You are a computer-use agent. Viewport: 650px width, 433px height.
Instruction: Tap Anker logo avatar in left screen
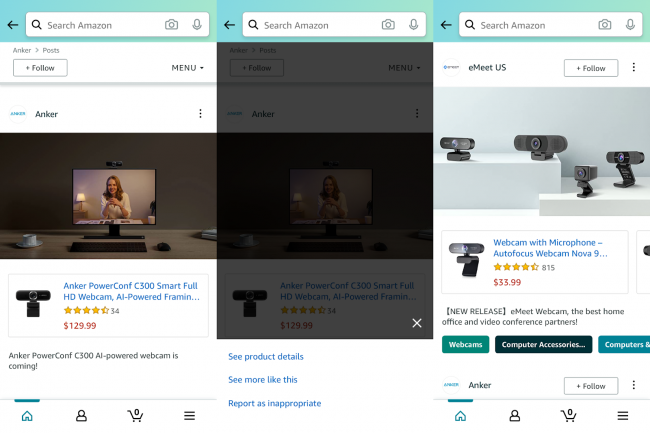(x=18, y=114)
